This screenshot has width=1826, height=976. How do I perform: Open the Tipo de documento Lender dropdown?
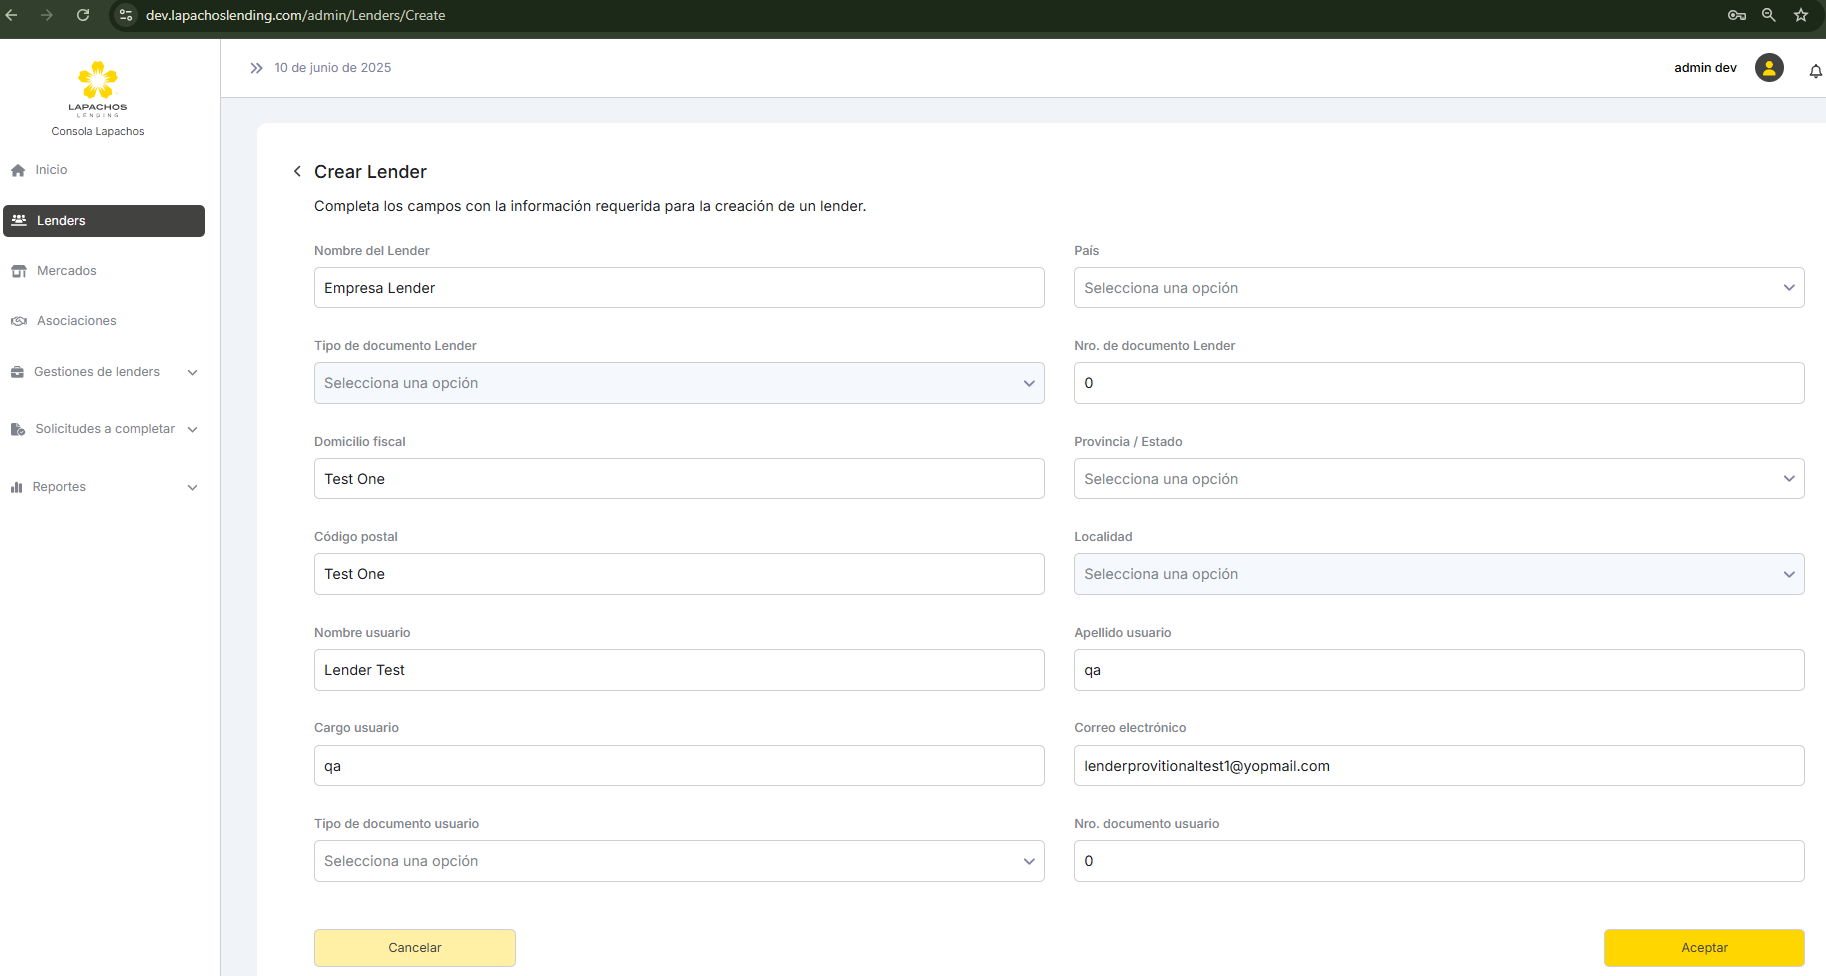[679, 383]
